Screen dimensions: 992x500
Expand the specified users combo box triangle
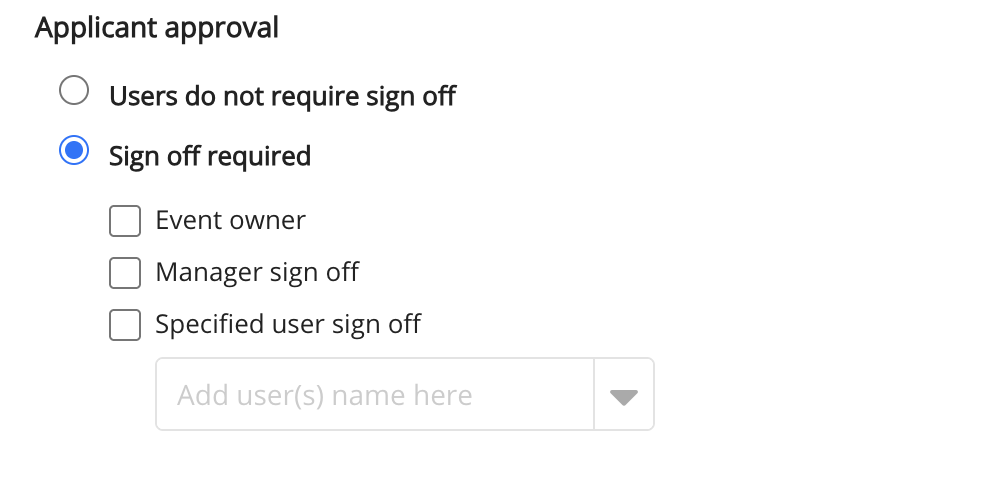[x=624, y=397]
